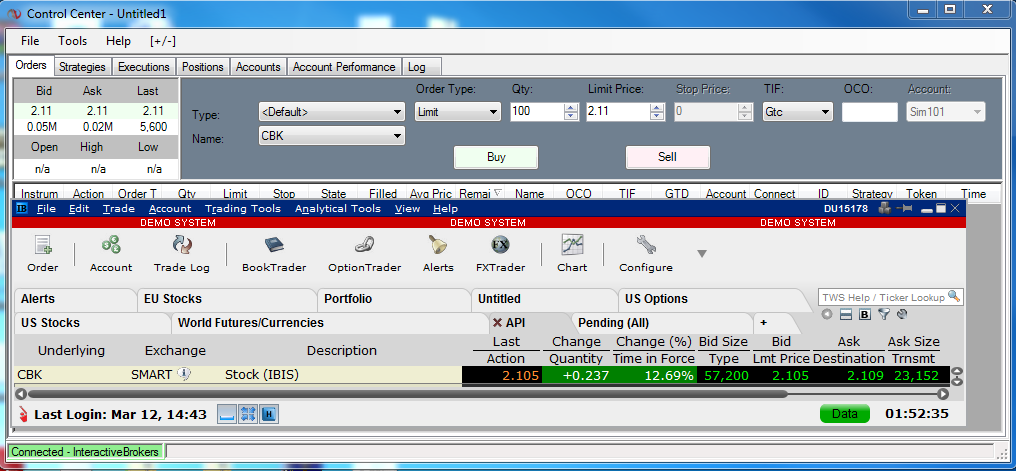
Task: Click the Control Center title bar logo icon
Action: coord(14,14)
